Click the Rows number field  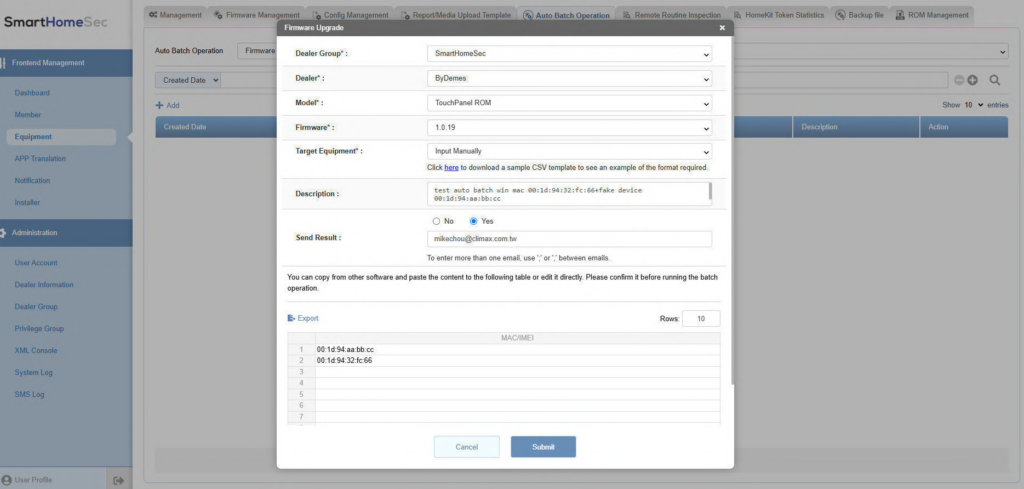click(701, 319)
